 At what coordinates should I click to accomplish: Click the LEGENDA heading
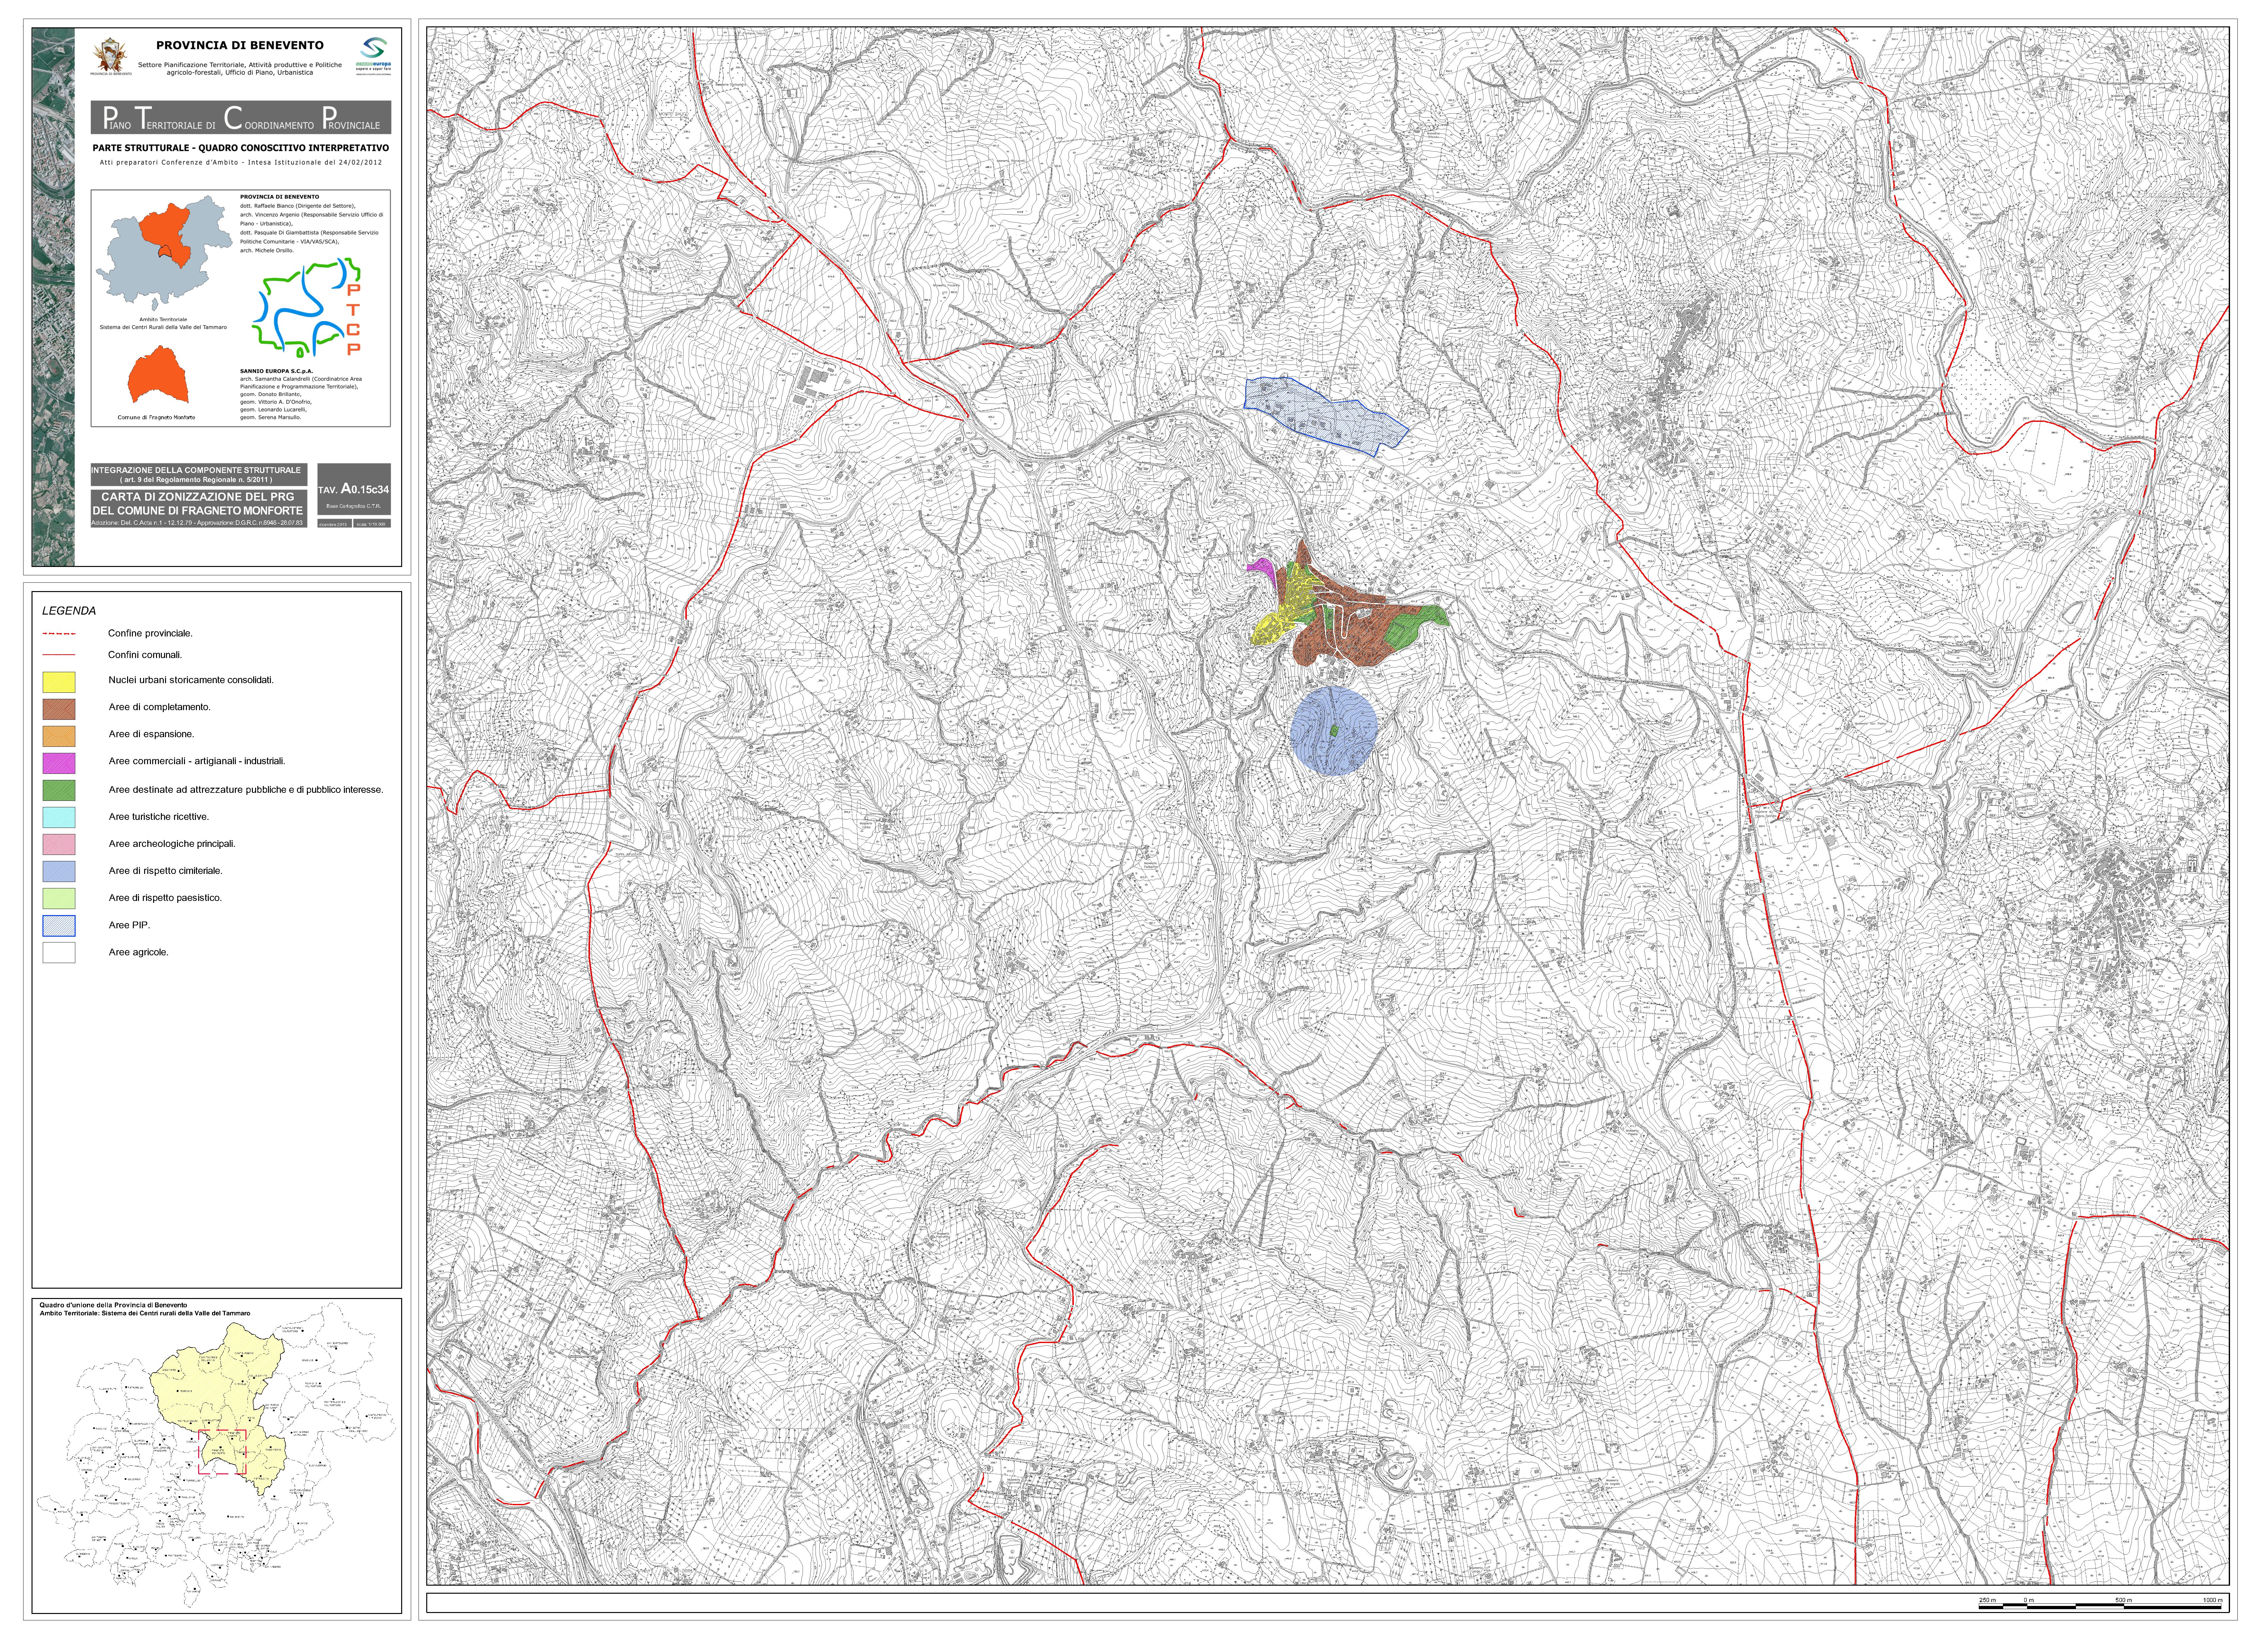coord(69,611)
